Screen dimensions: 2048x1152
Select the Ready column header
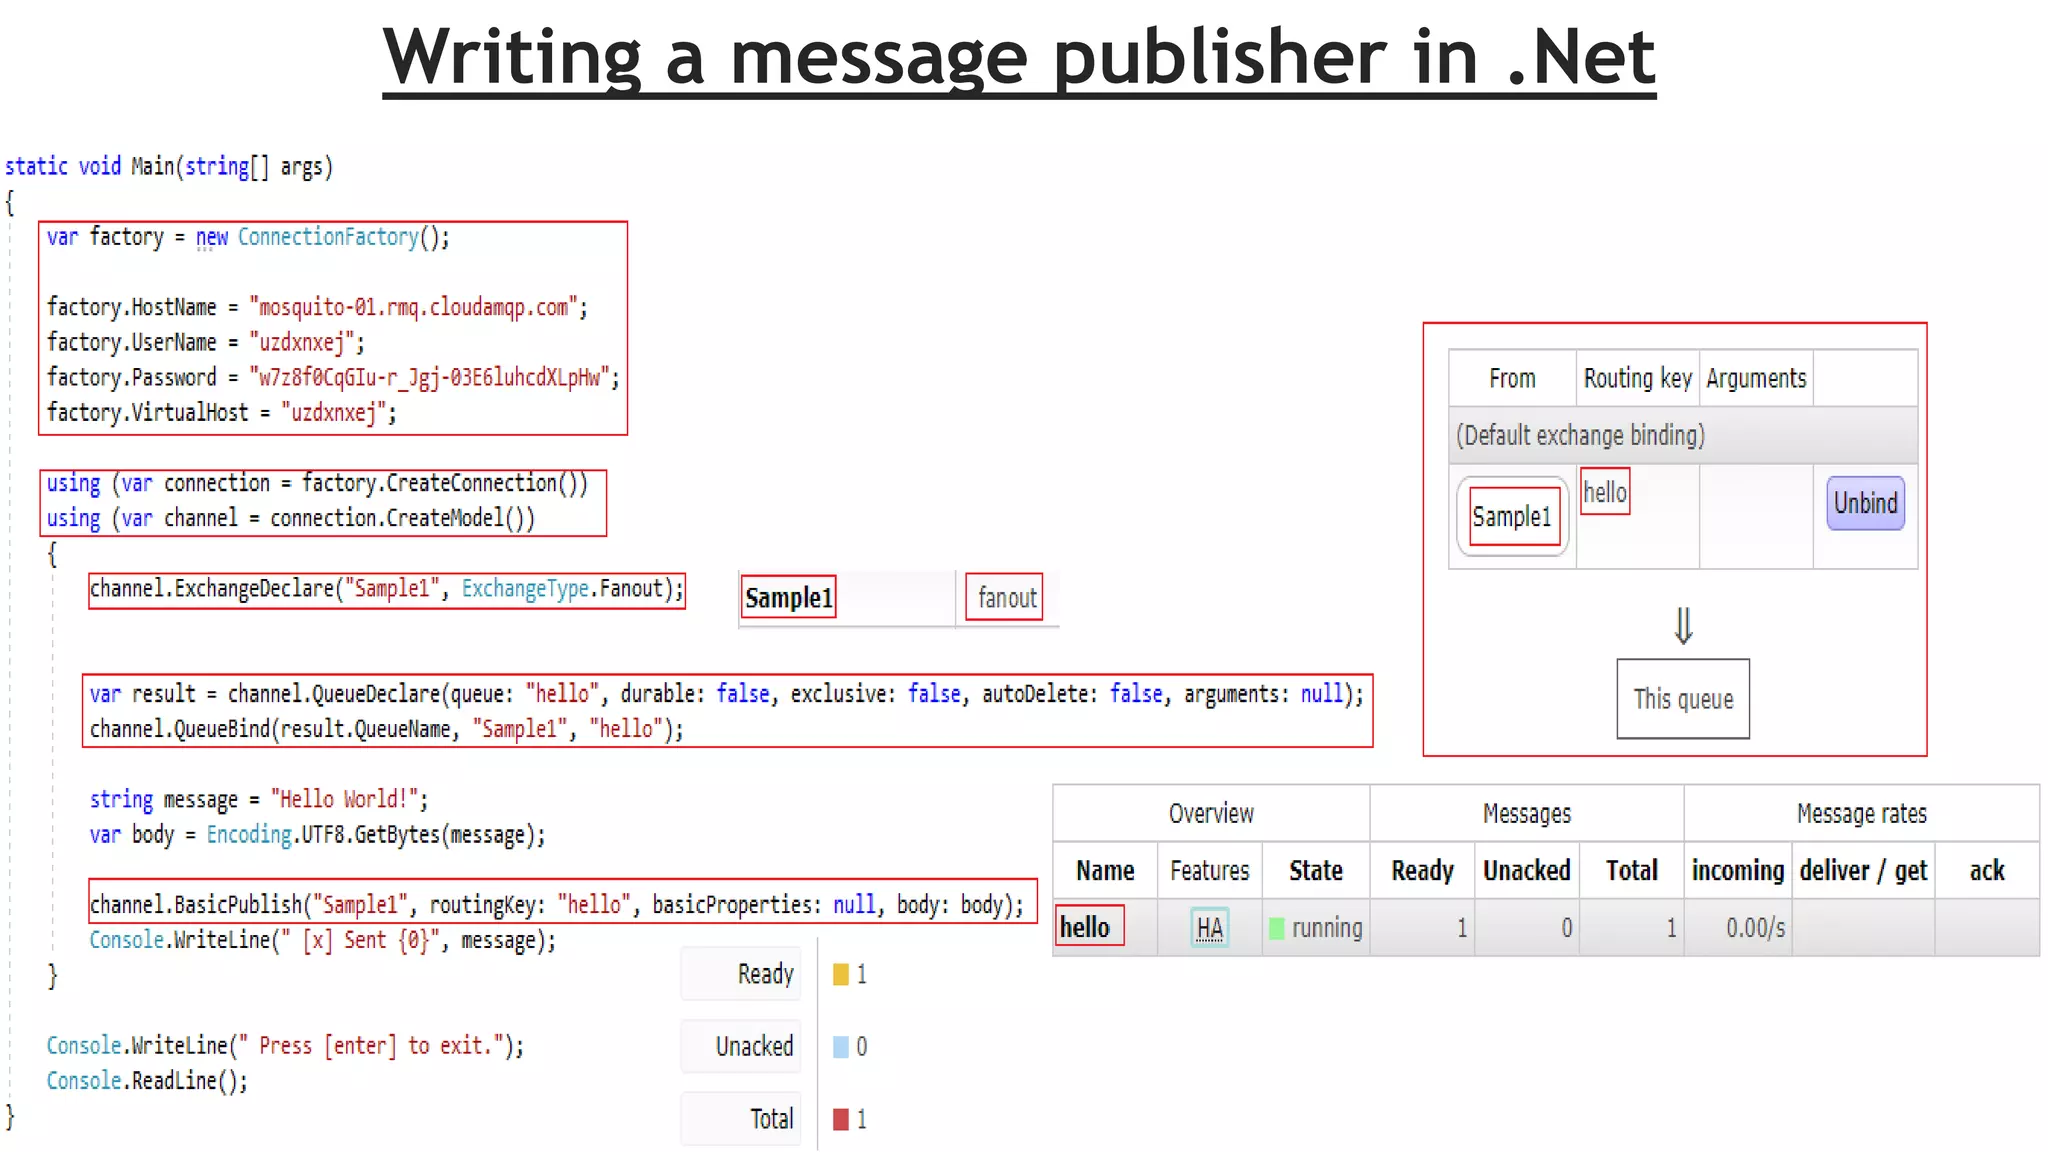tap(1422, 870)
